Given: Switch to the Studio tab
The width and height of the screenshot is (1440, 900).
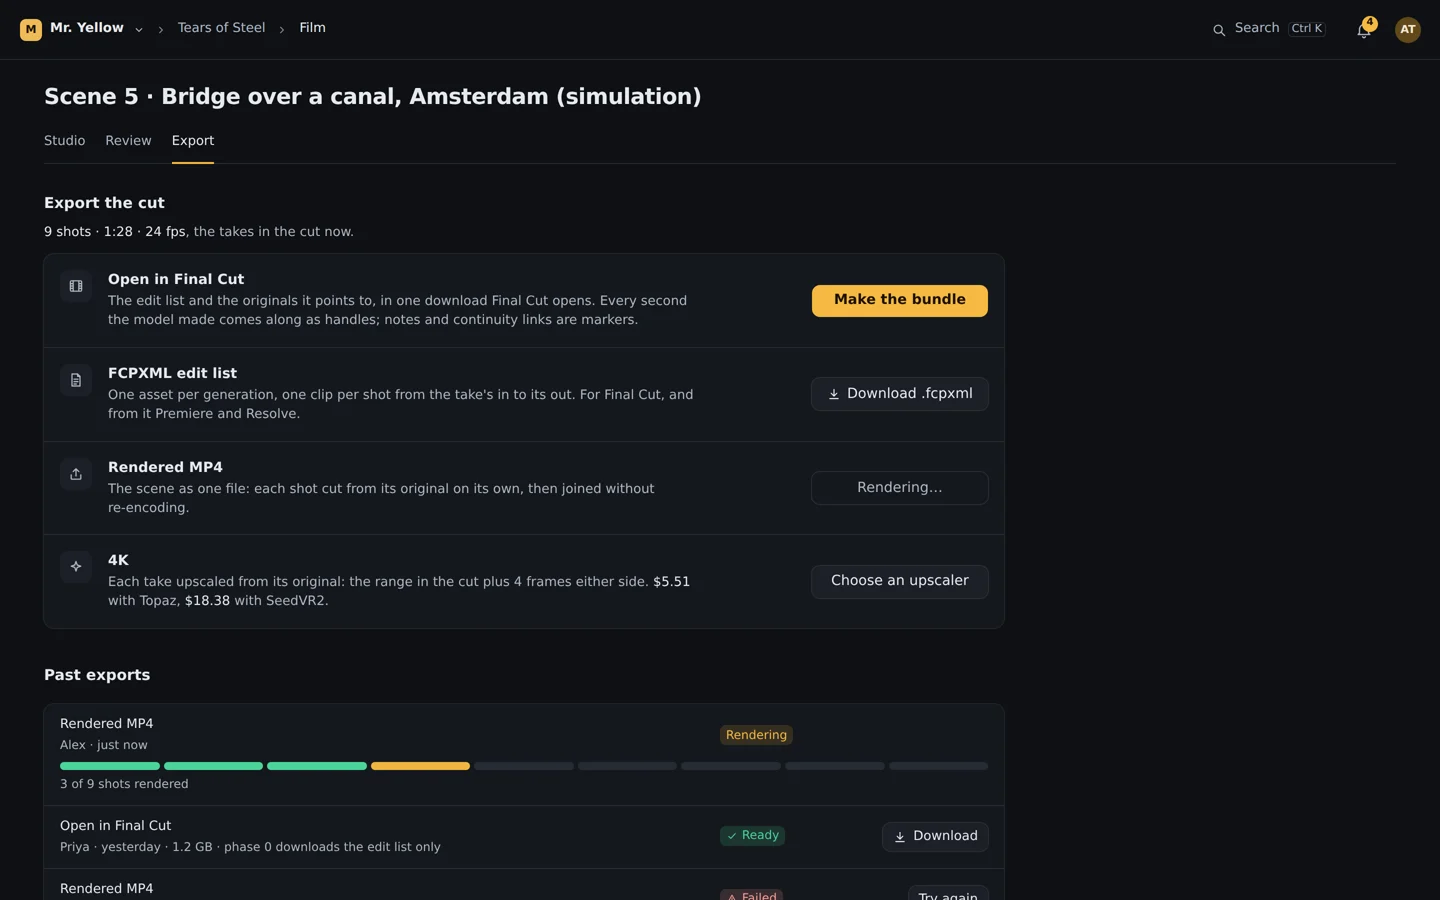Looking at the screenshot, I should 65,141.
